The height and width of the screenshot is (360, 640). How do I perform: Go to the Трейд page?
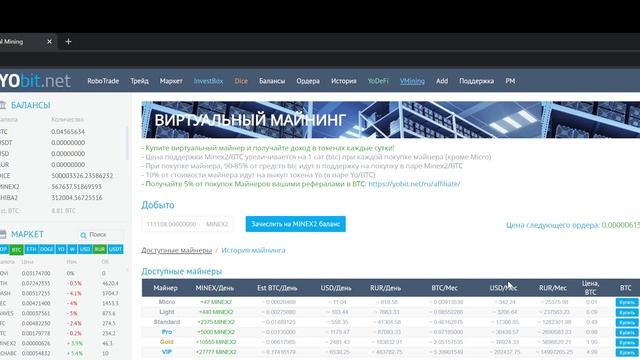(x=139, y=81)
